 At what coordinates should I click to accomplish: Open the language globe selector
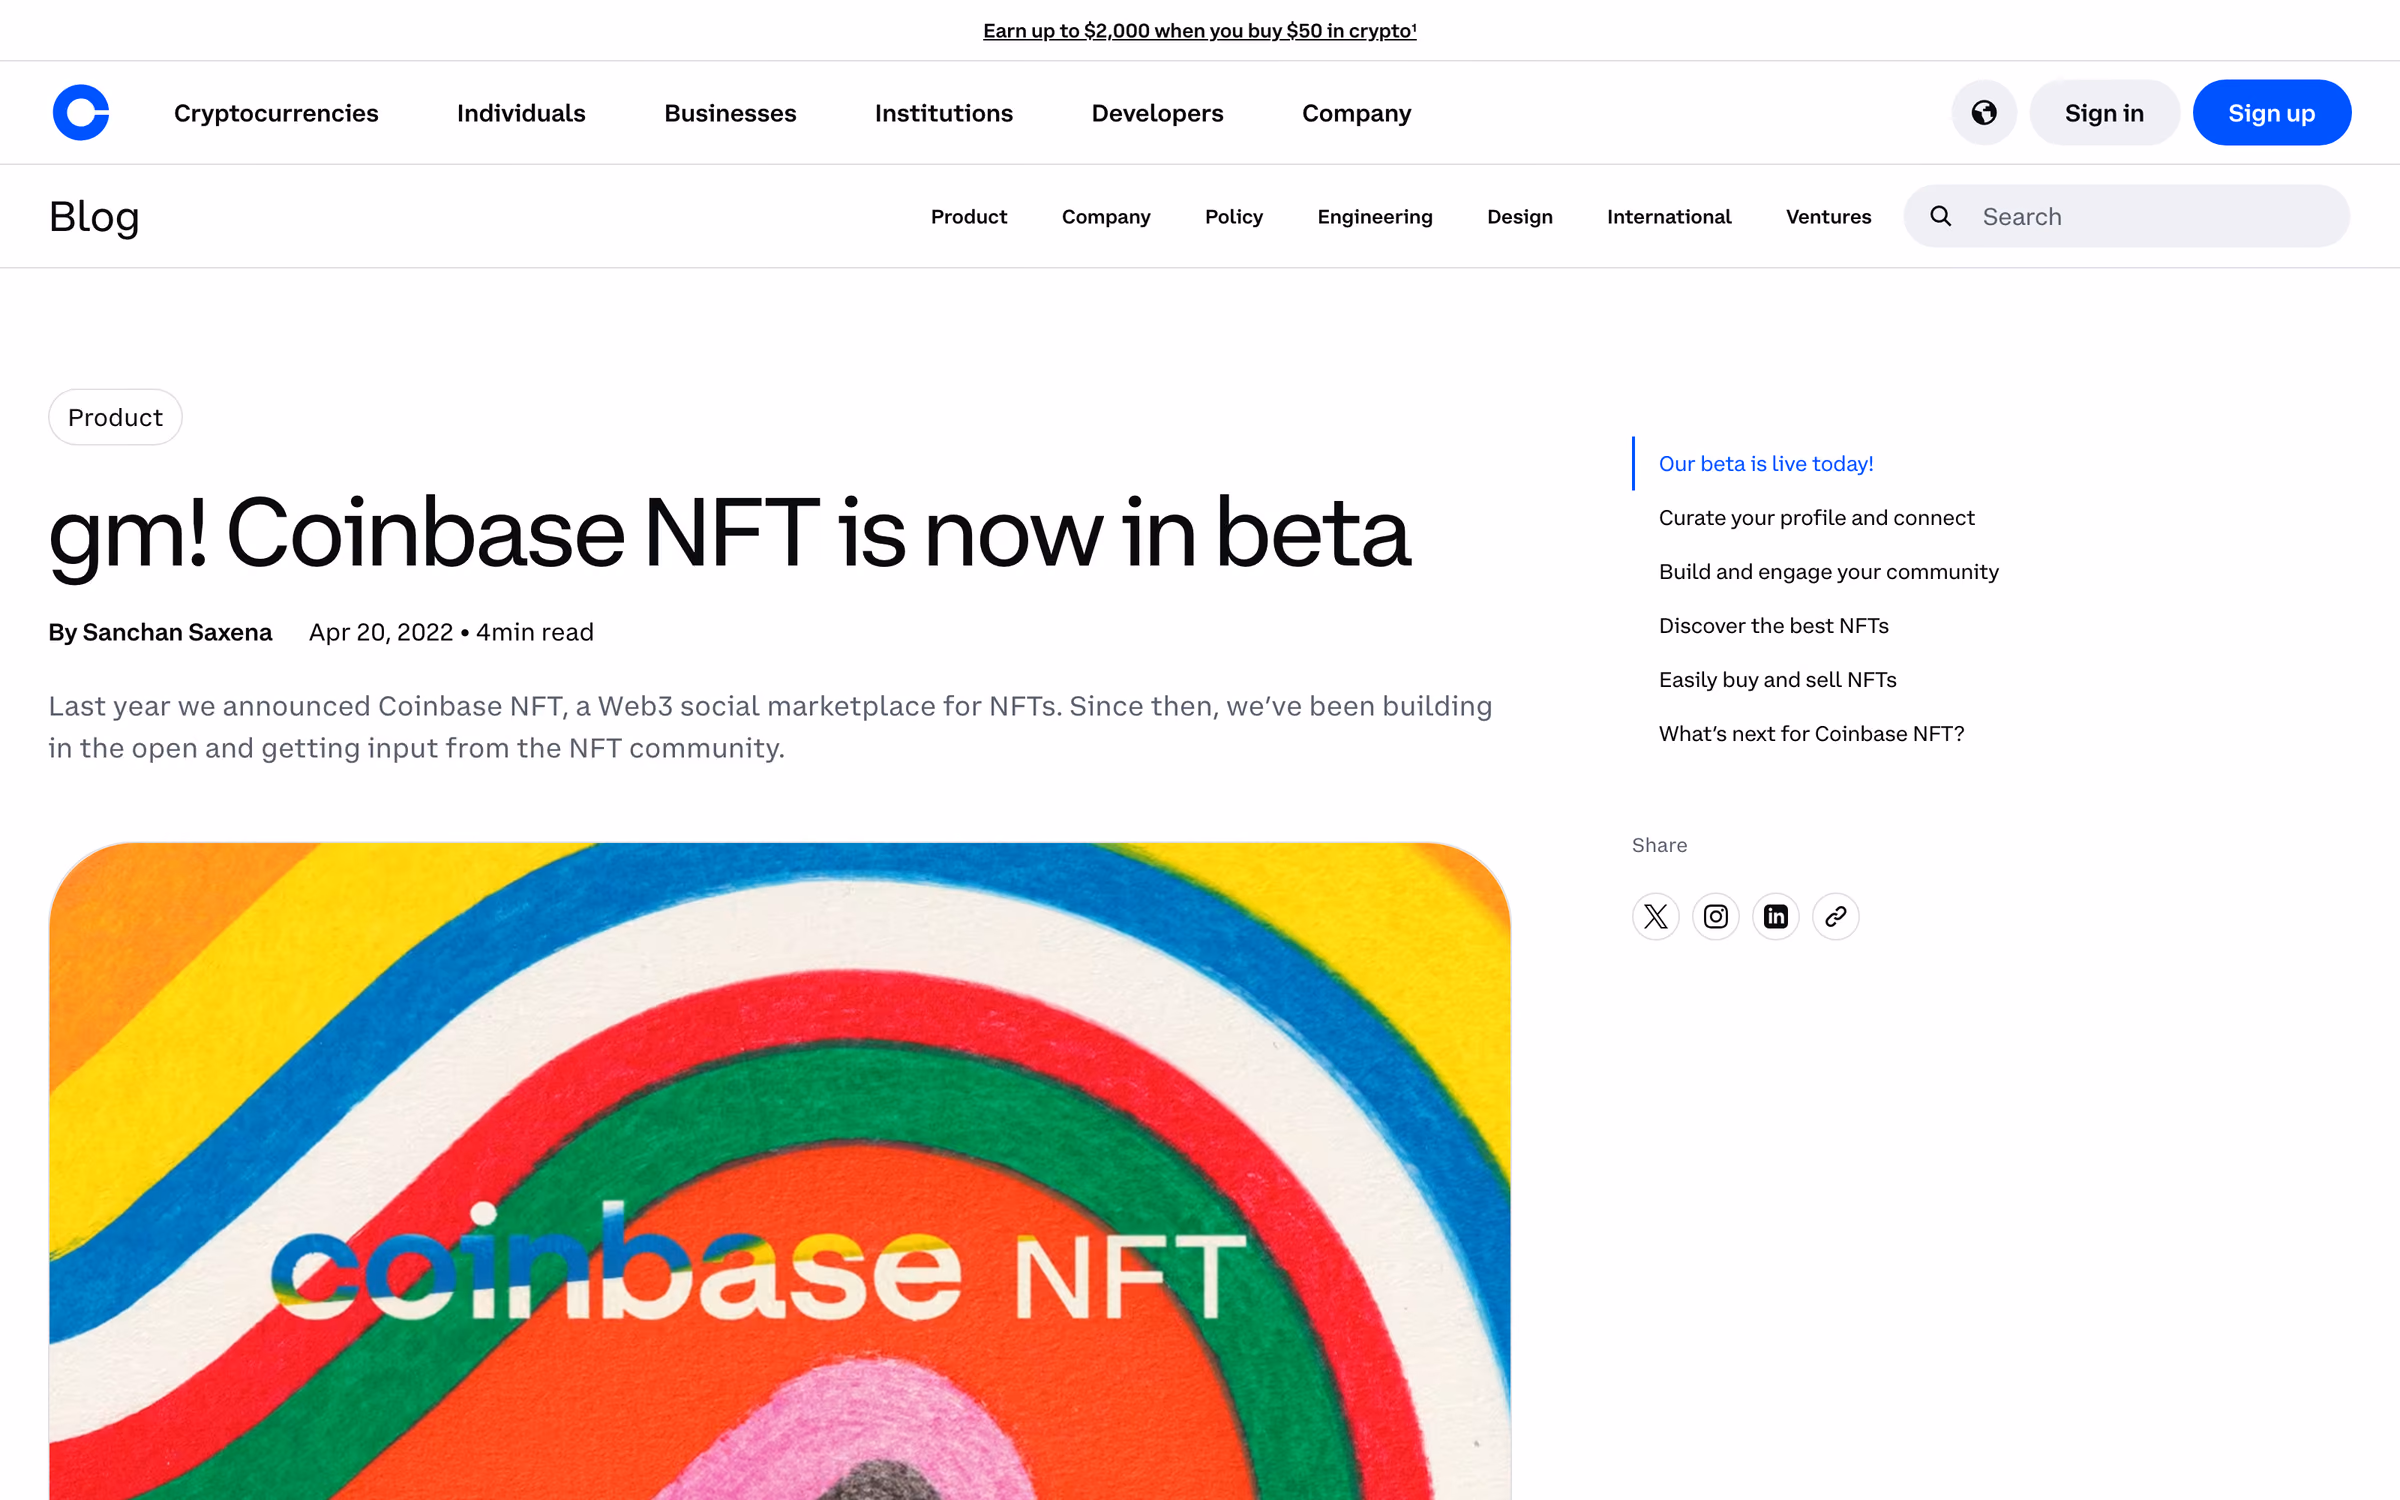(1984, 113)
